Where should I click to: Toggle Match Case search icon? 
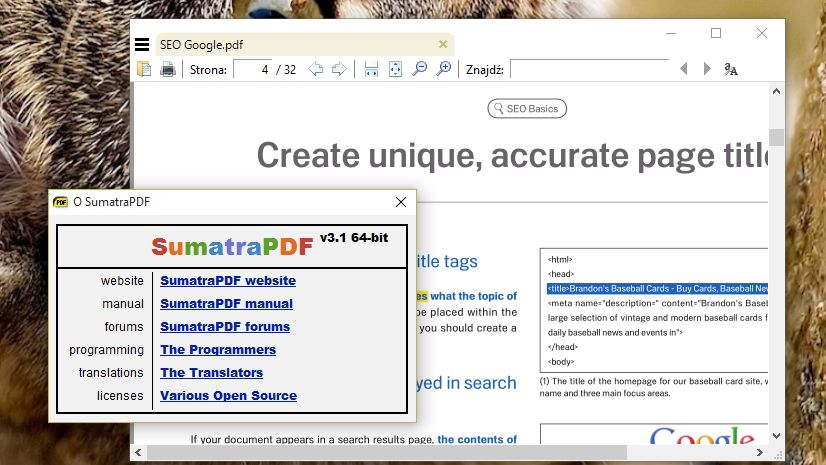click(731, 69)
